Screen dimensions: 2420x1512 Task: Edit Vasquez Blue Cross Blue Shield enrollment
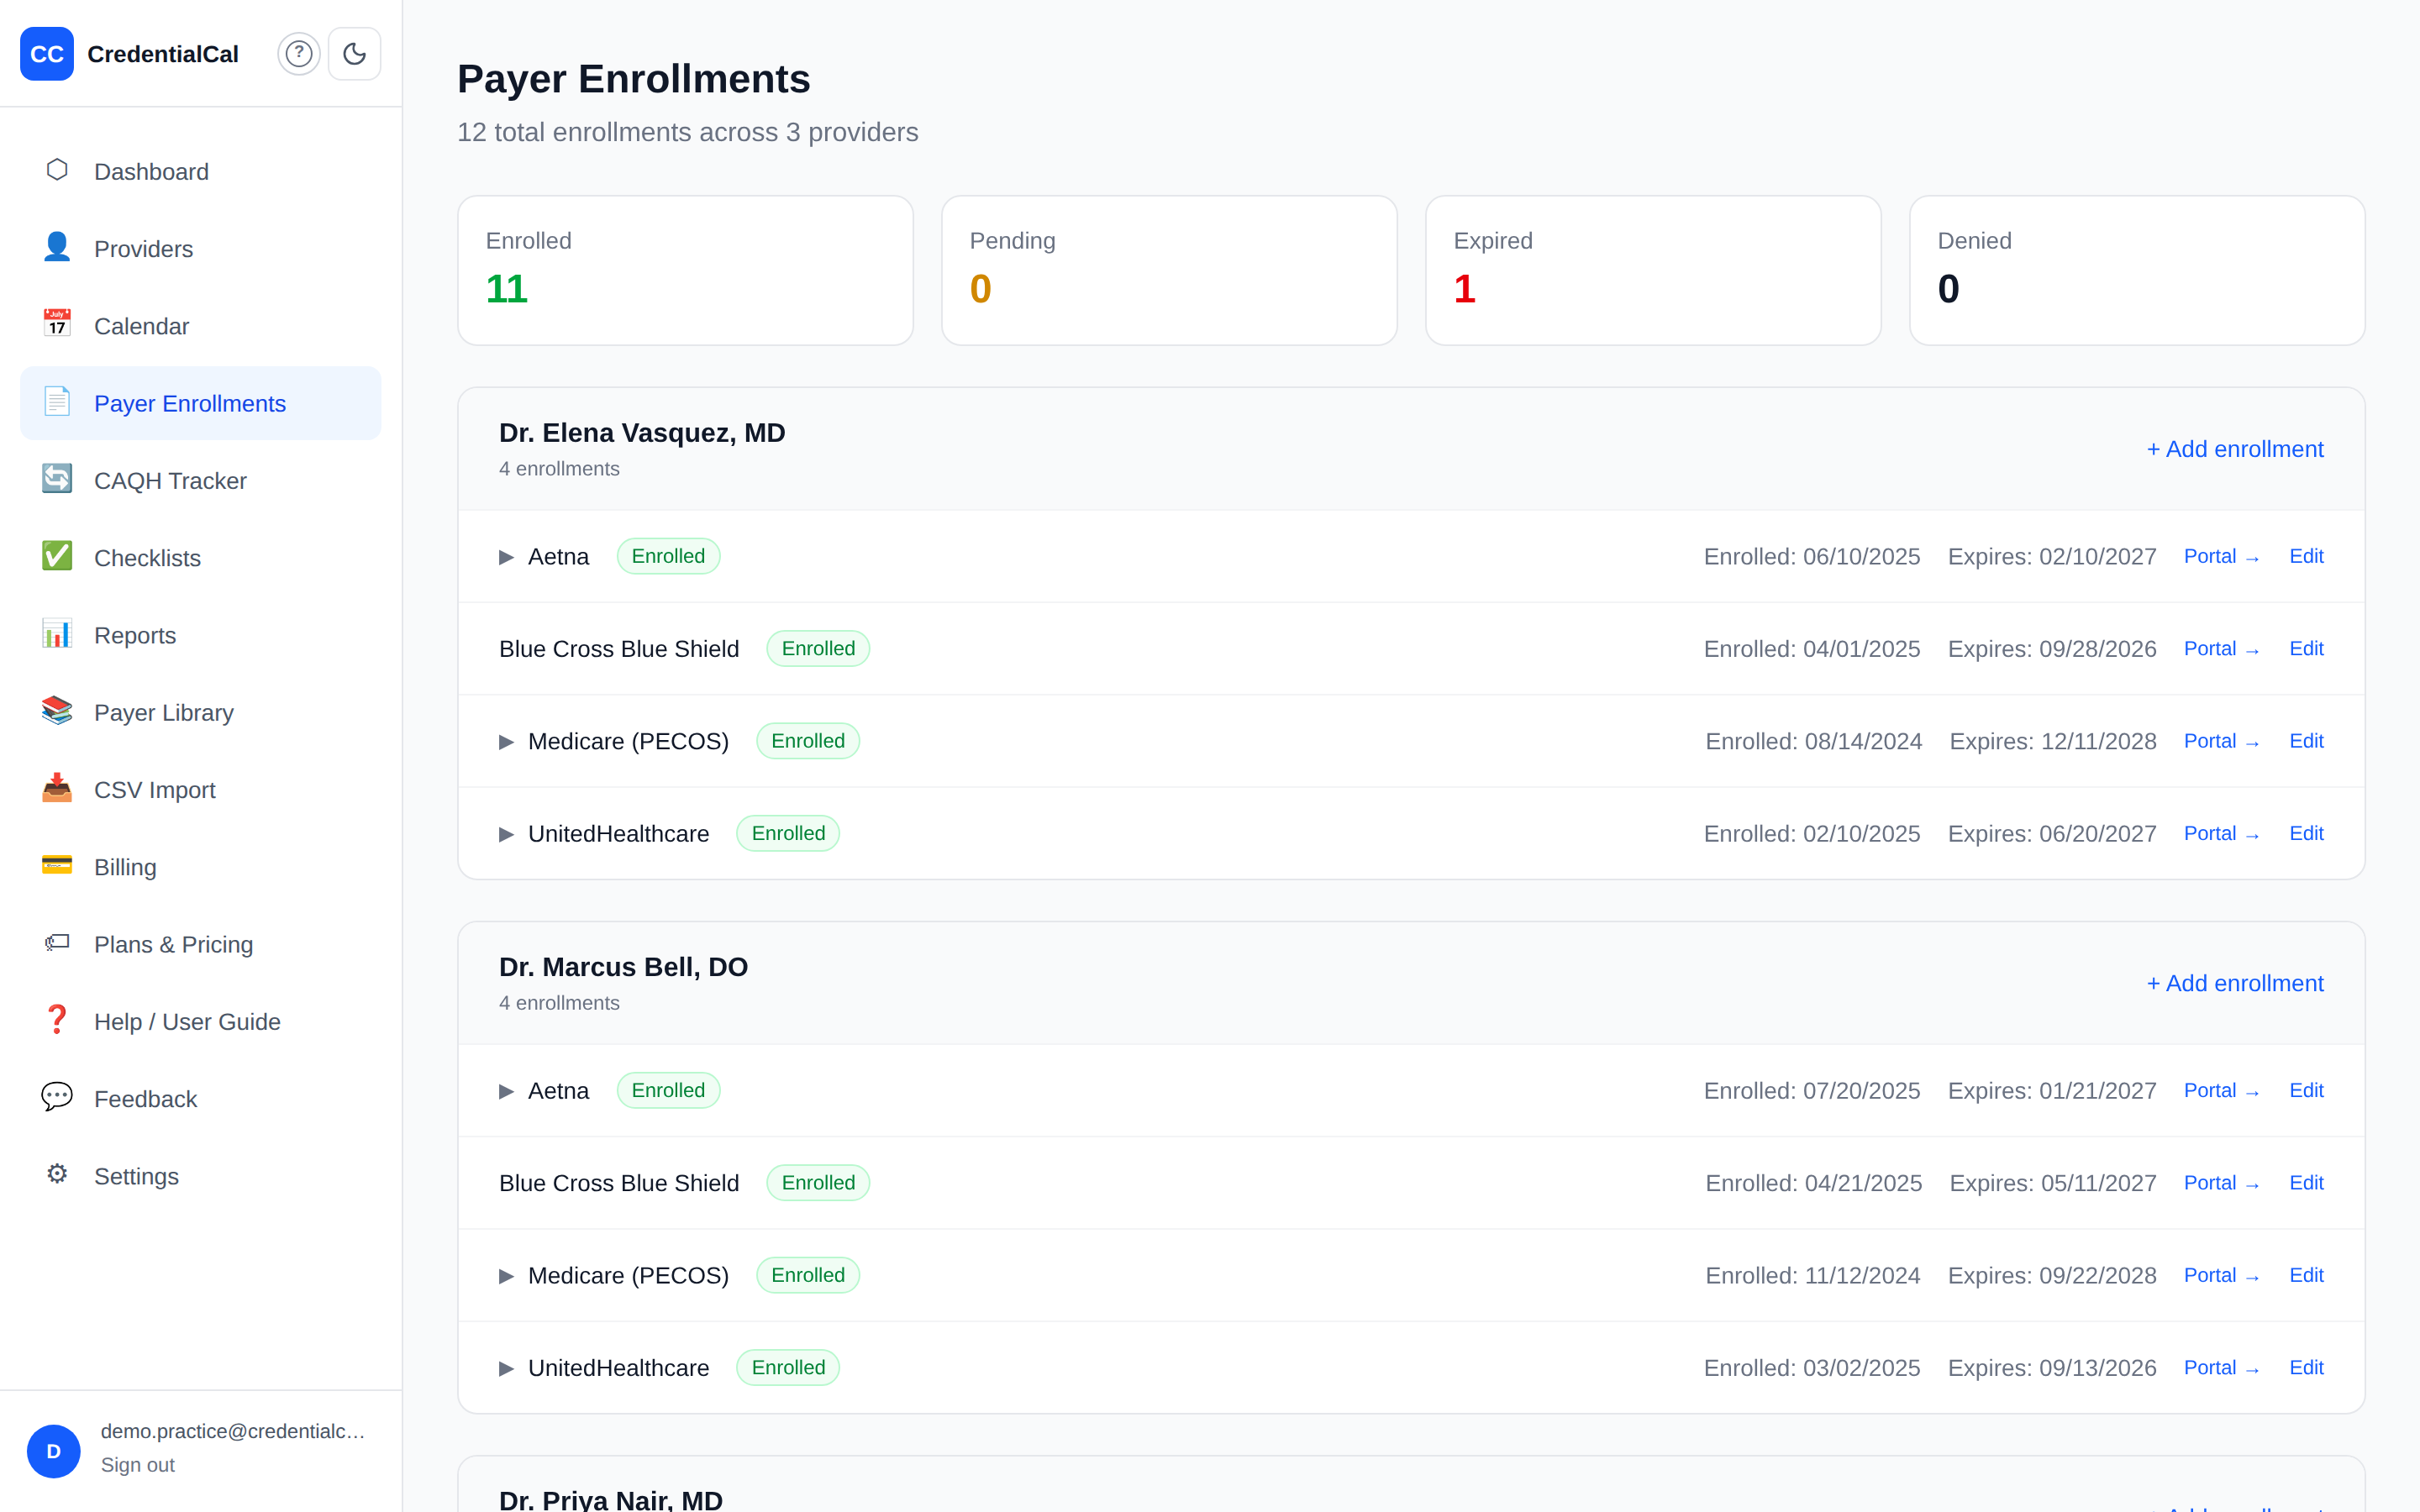2306,648
